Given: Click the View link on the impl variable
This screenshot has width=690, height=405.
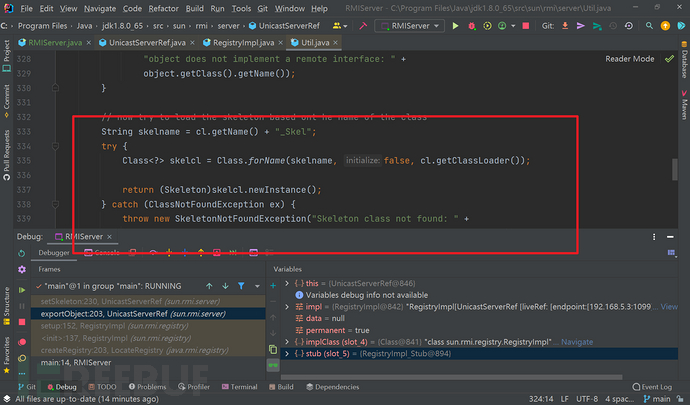Looking at the screenshot, I should (x=669, y=307).
